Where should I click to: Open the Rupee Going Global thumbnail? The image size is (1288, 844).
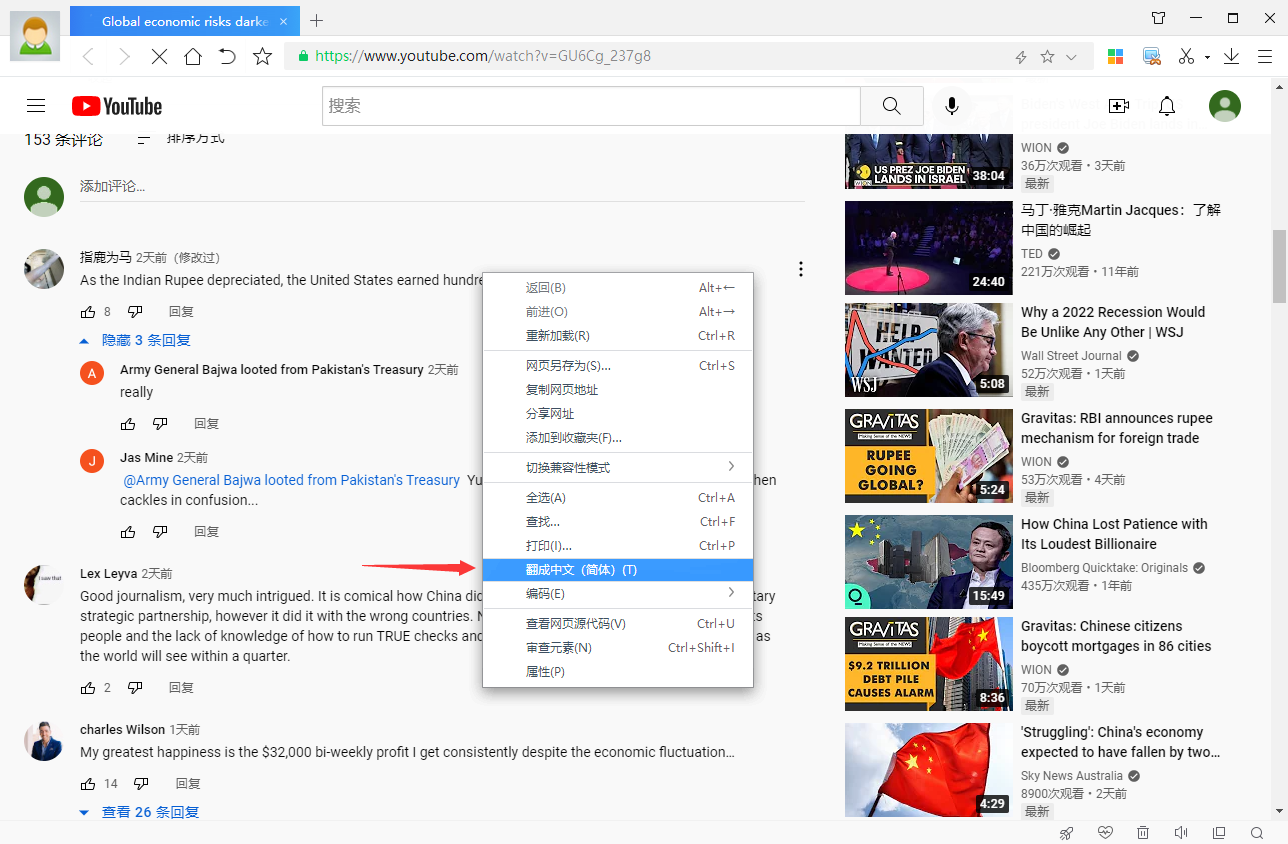(x=929, y=455)
